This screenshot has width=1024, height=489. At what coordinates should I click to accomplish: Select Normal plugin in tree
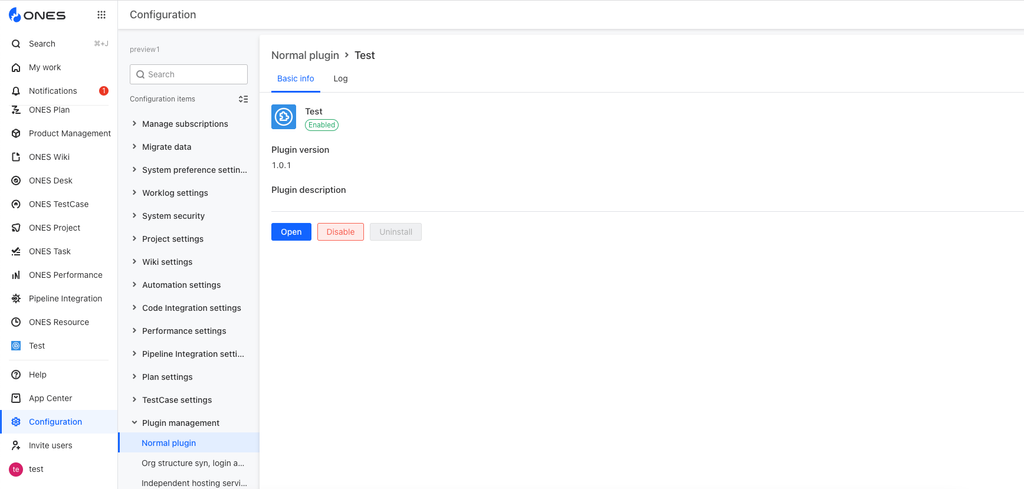[x=188, y=443]
